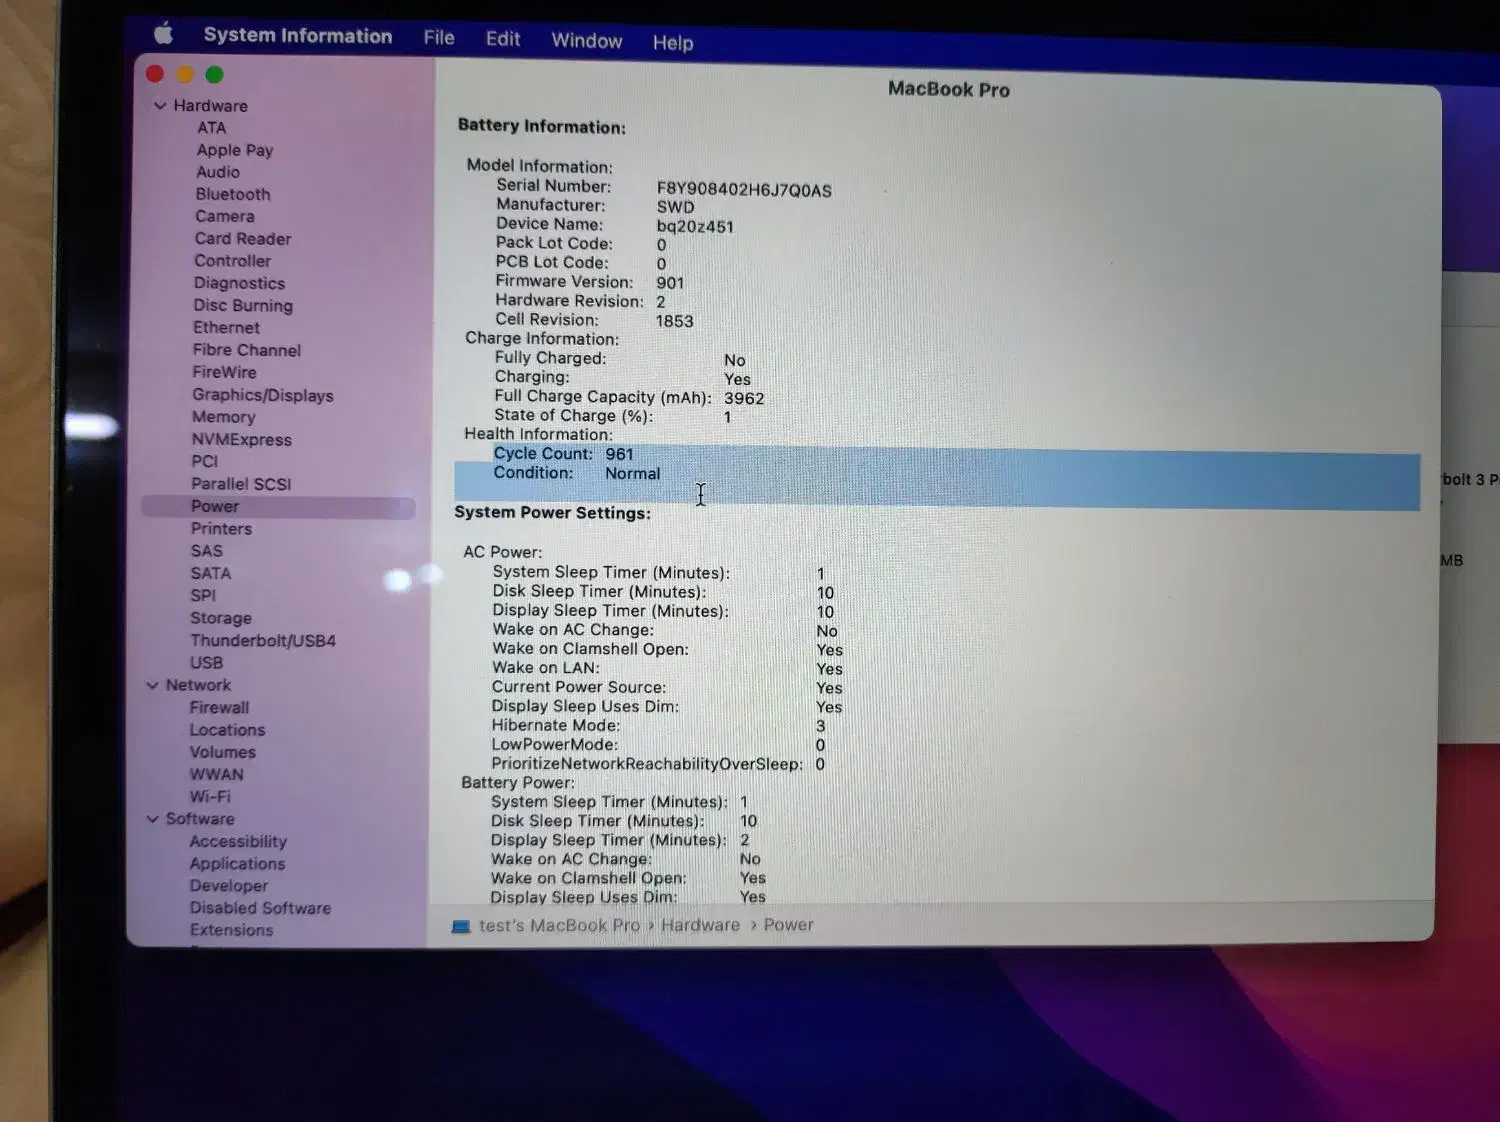Click the Cycle Count 961 line
Image resolution: width=1500 pixels, height=1122 pixels.
tap(563, 454)
